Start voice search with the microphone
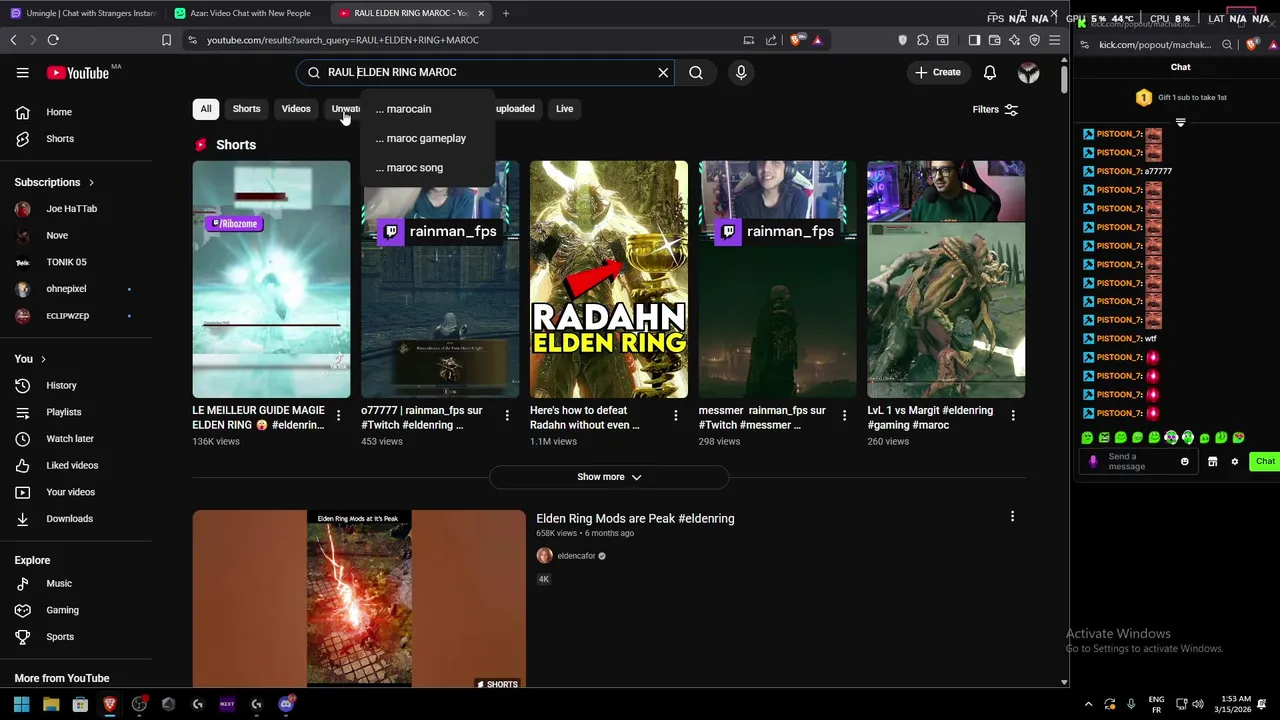The width and height of the screenshot is (1280, 720). pyautogui.click(x=741, y=72)
